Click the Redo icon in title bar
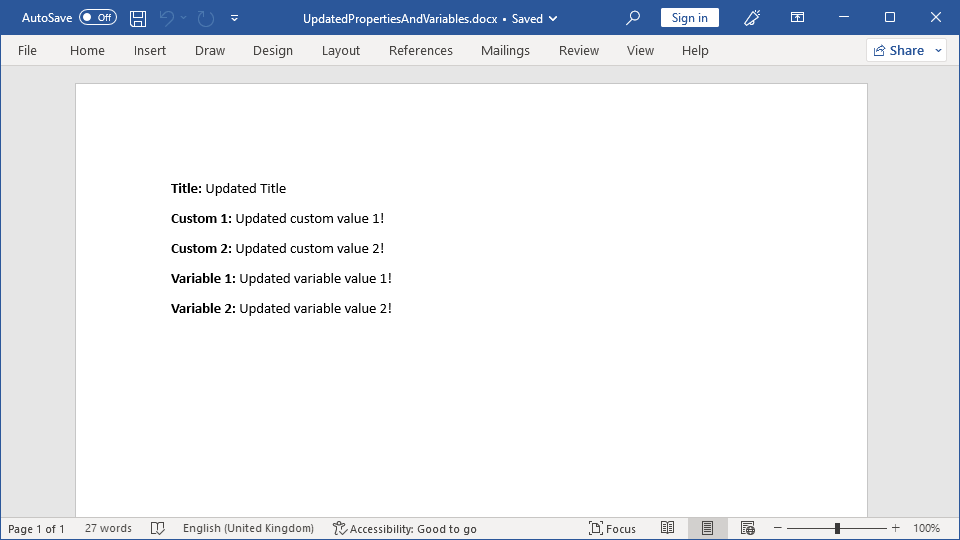The image size is (960, 540). [205, 18]
